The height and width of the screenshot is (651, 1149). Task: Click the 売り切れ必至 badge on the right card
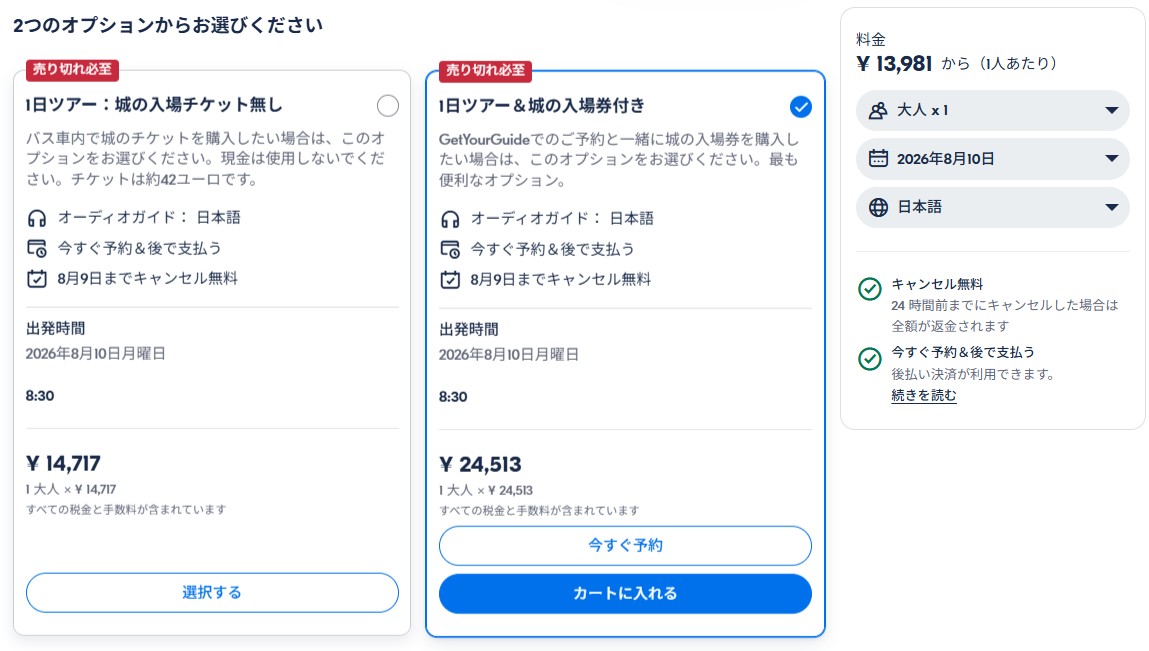[485, 70]
